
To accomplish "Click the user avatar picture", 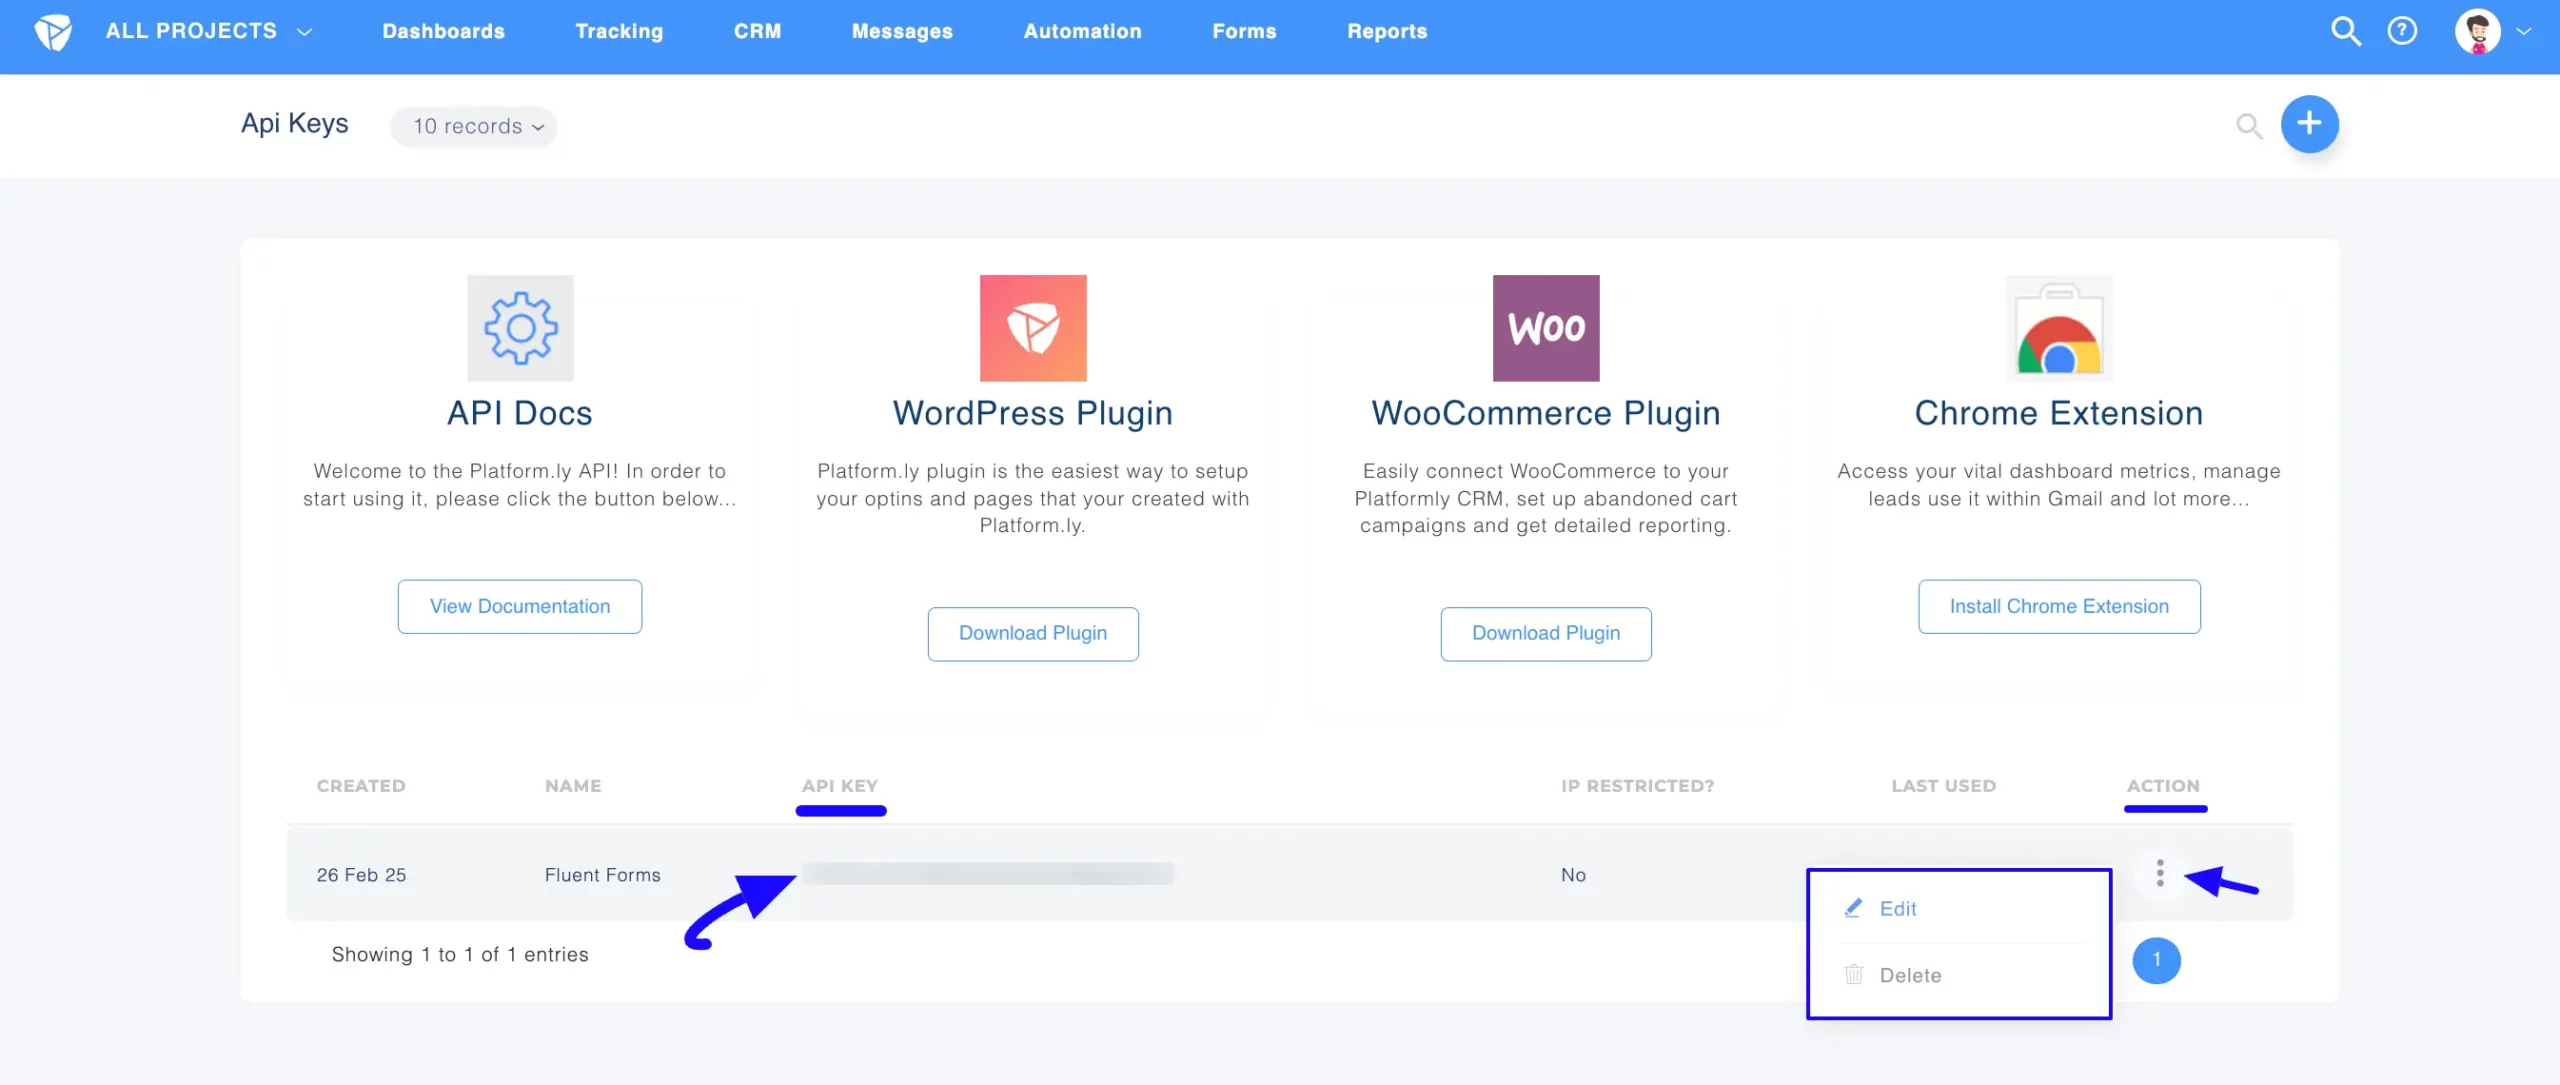I will tap(2478, 32).
